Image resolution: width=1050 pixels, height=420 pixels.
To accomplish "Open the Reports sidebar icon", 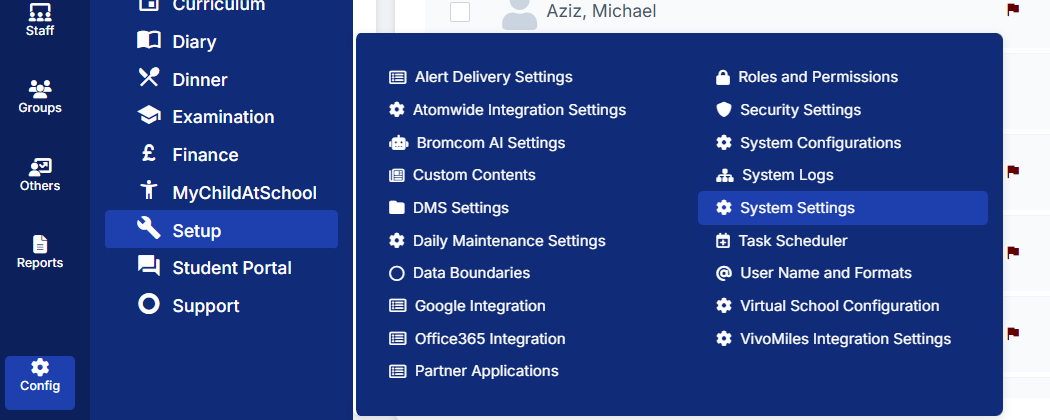I will tap(40, 244).
